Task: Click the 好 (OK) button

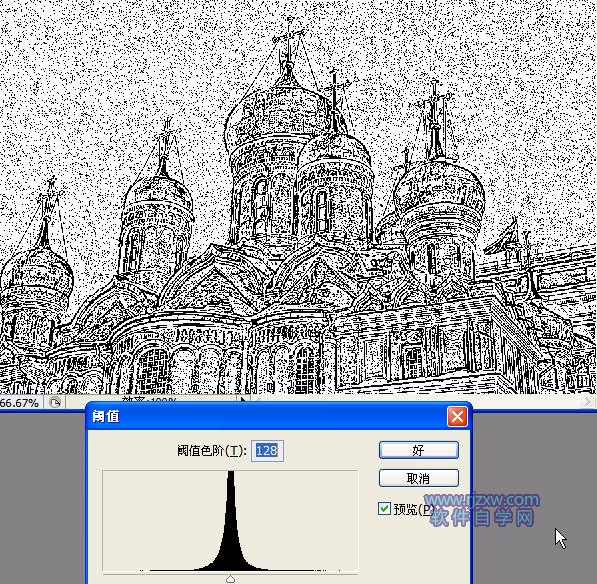Action: tap(418, 450)
